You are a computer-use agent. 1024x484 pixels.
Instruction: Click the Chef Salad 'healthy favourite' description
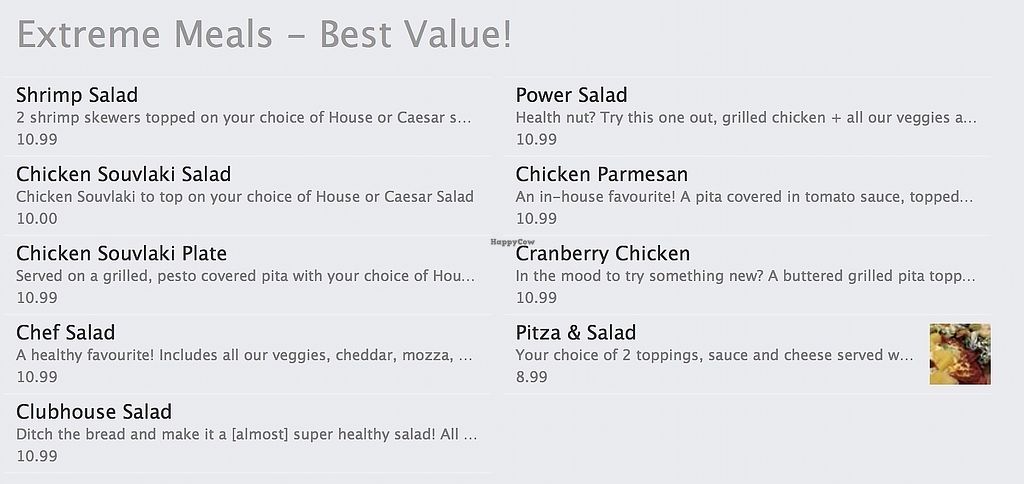tap(245, 355)
